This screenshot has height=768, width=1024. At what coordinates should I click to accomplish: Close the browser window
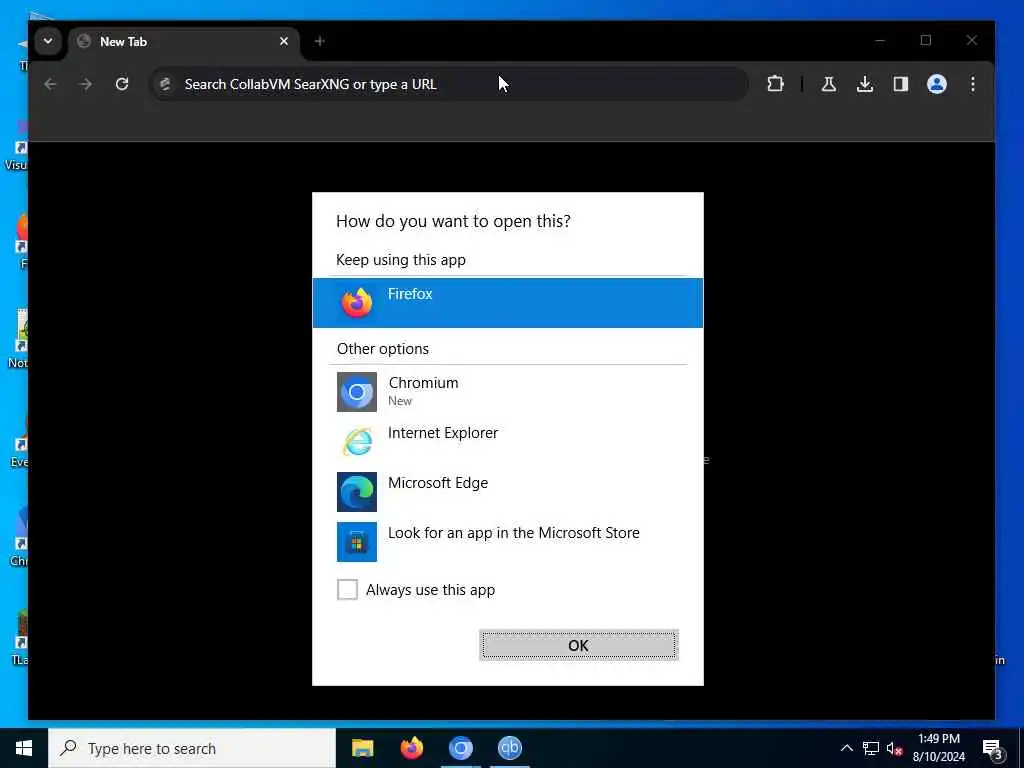tap(972, 40)
